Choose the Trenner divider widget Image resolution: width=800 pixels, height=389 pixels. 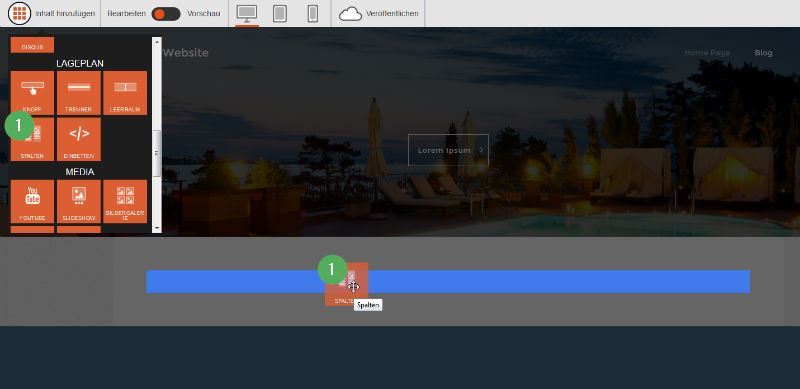(79, 93)
